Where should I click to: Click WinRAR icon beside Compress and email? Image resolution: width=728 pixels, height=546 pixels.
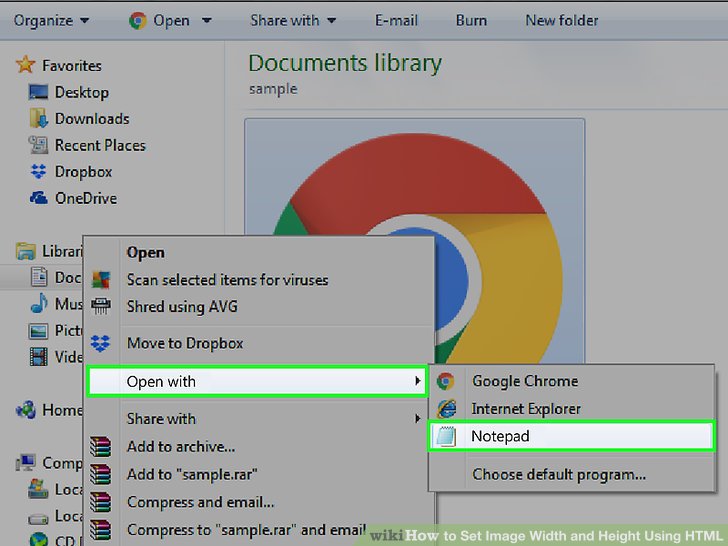click(x=101, y=502)
